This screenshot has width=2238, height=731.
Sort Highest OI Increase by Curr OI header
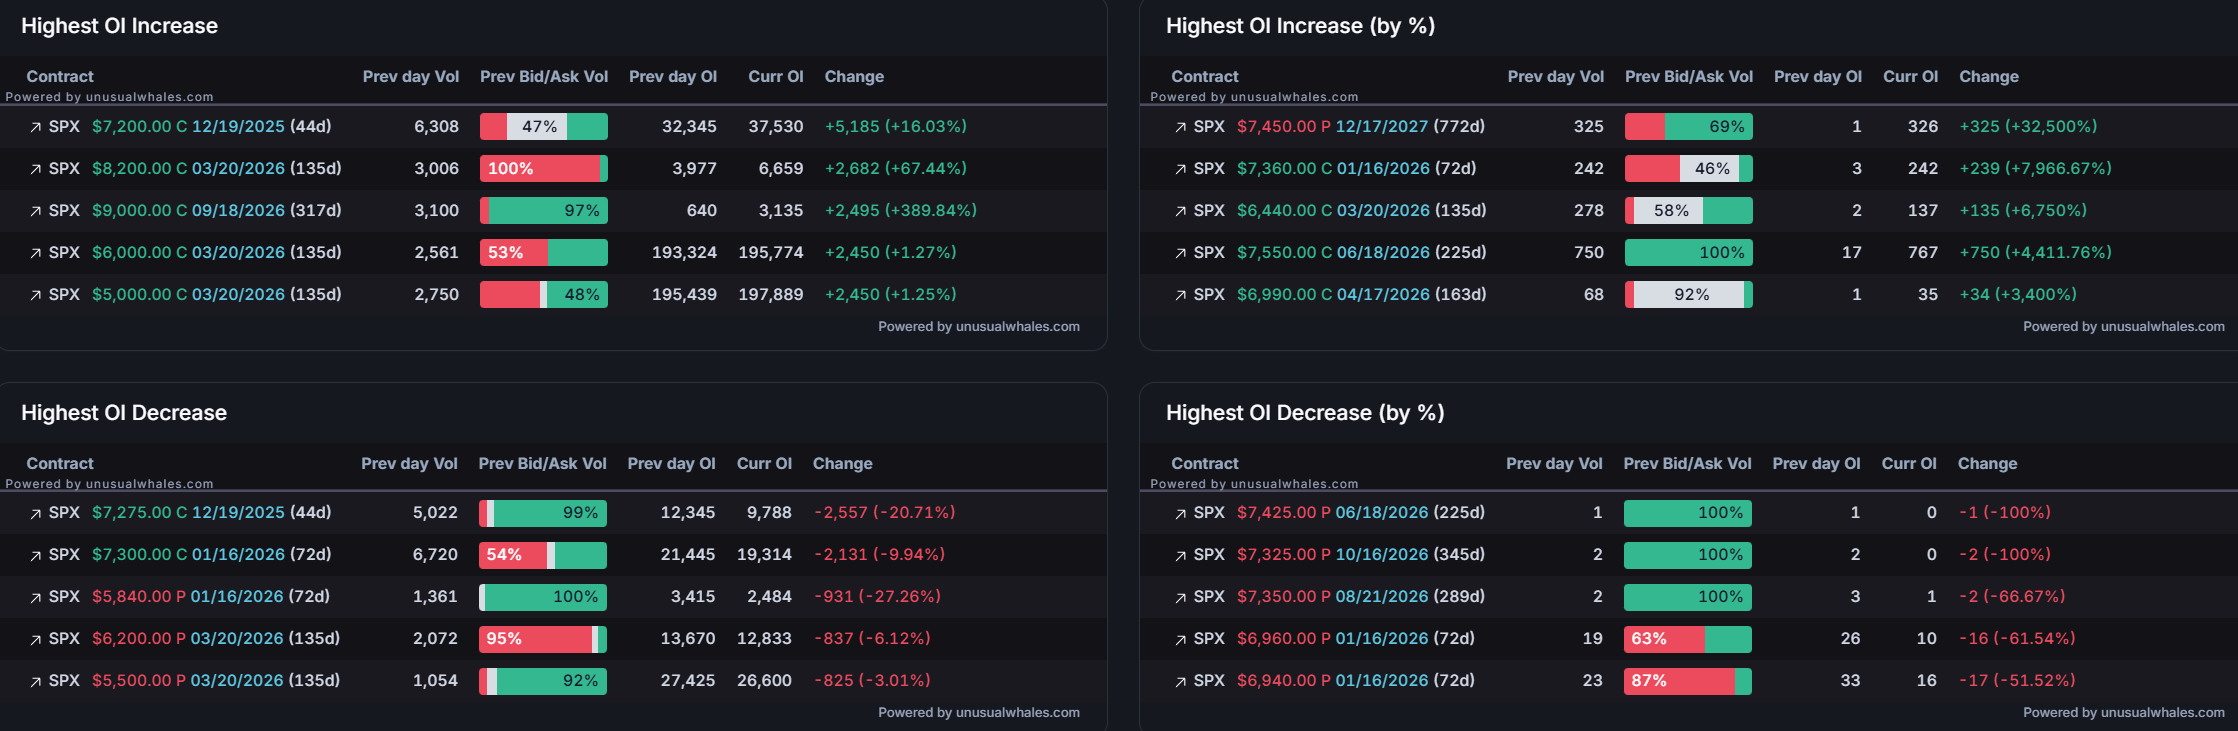click(x=775, y=76)
